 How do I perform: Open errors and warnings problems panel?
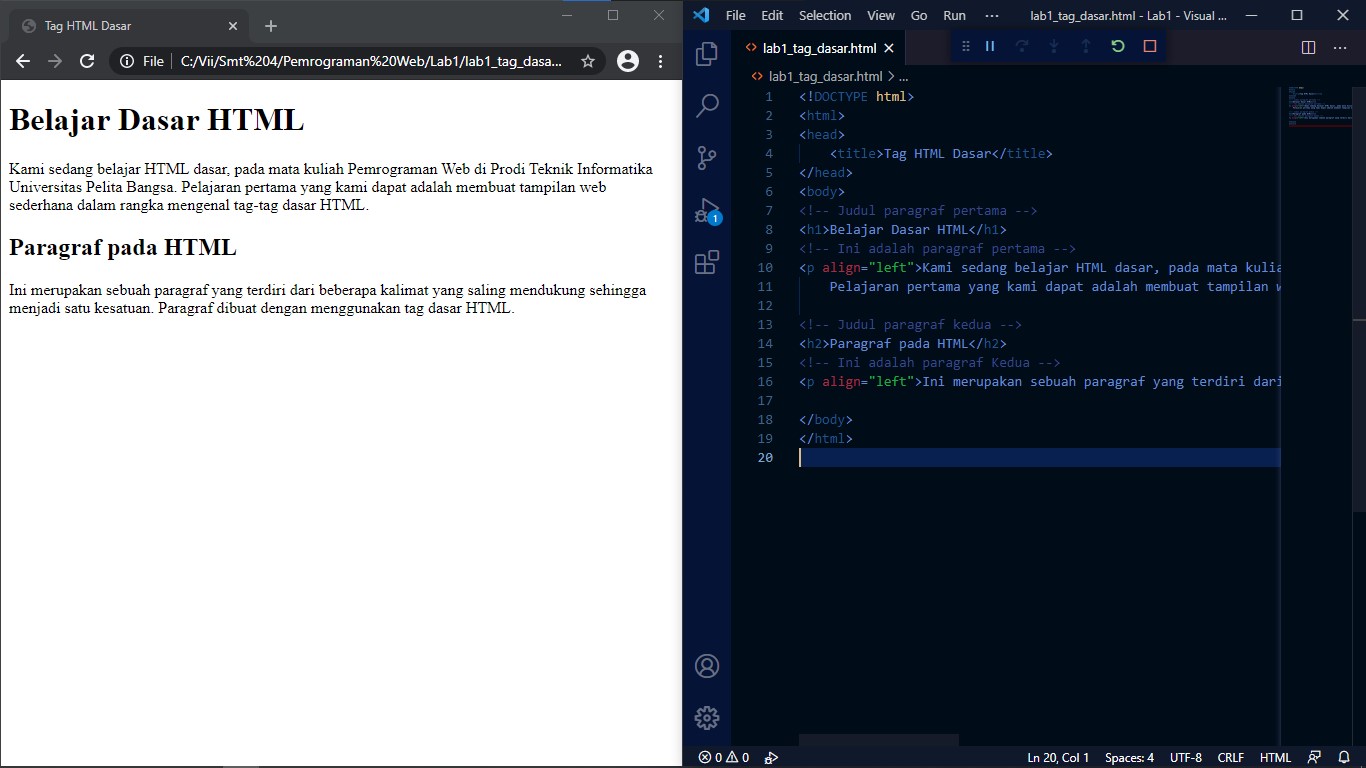click(724, 758)
